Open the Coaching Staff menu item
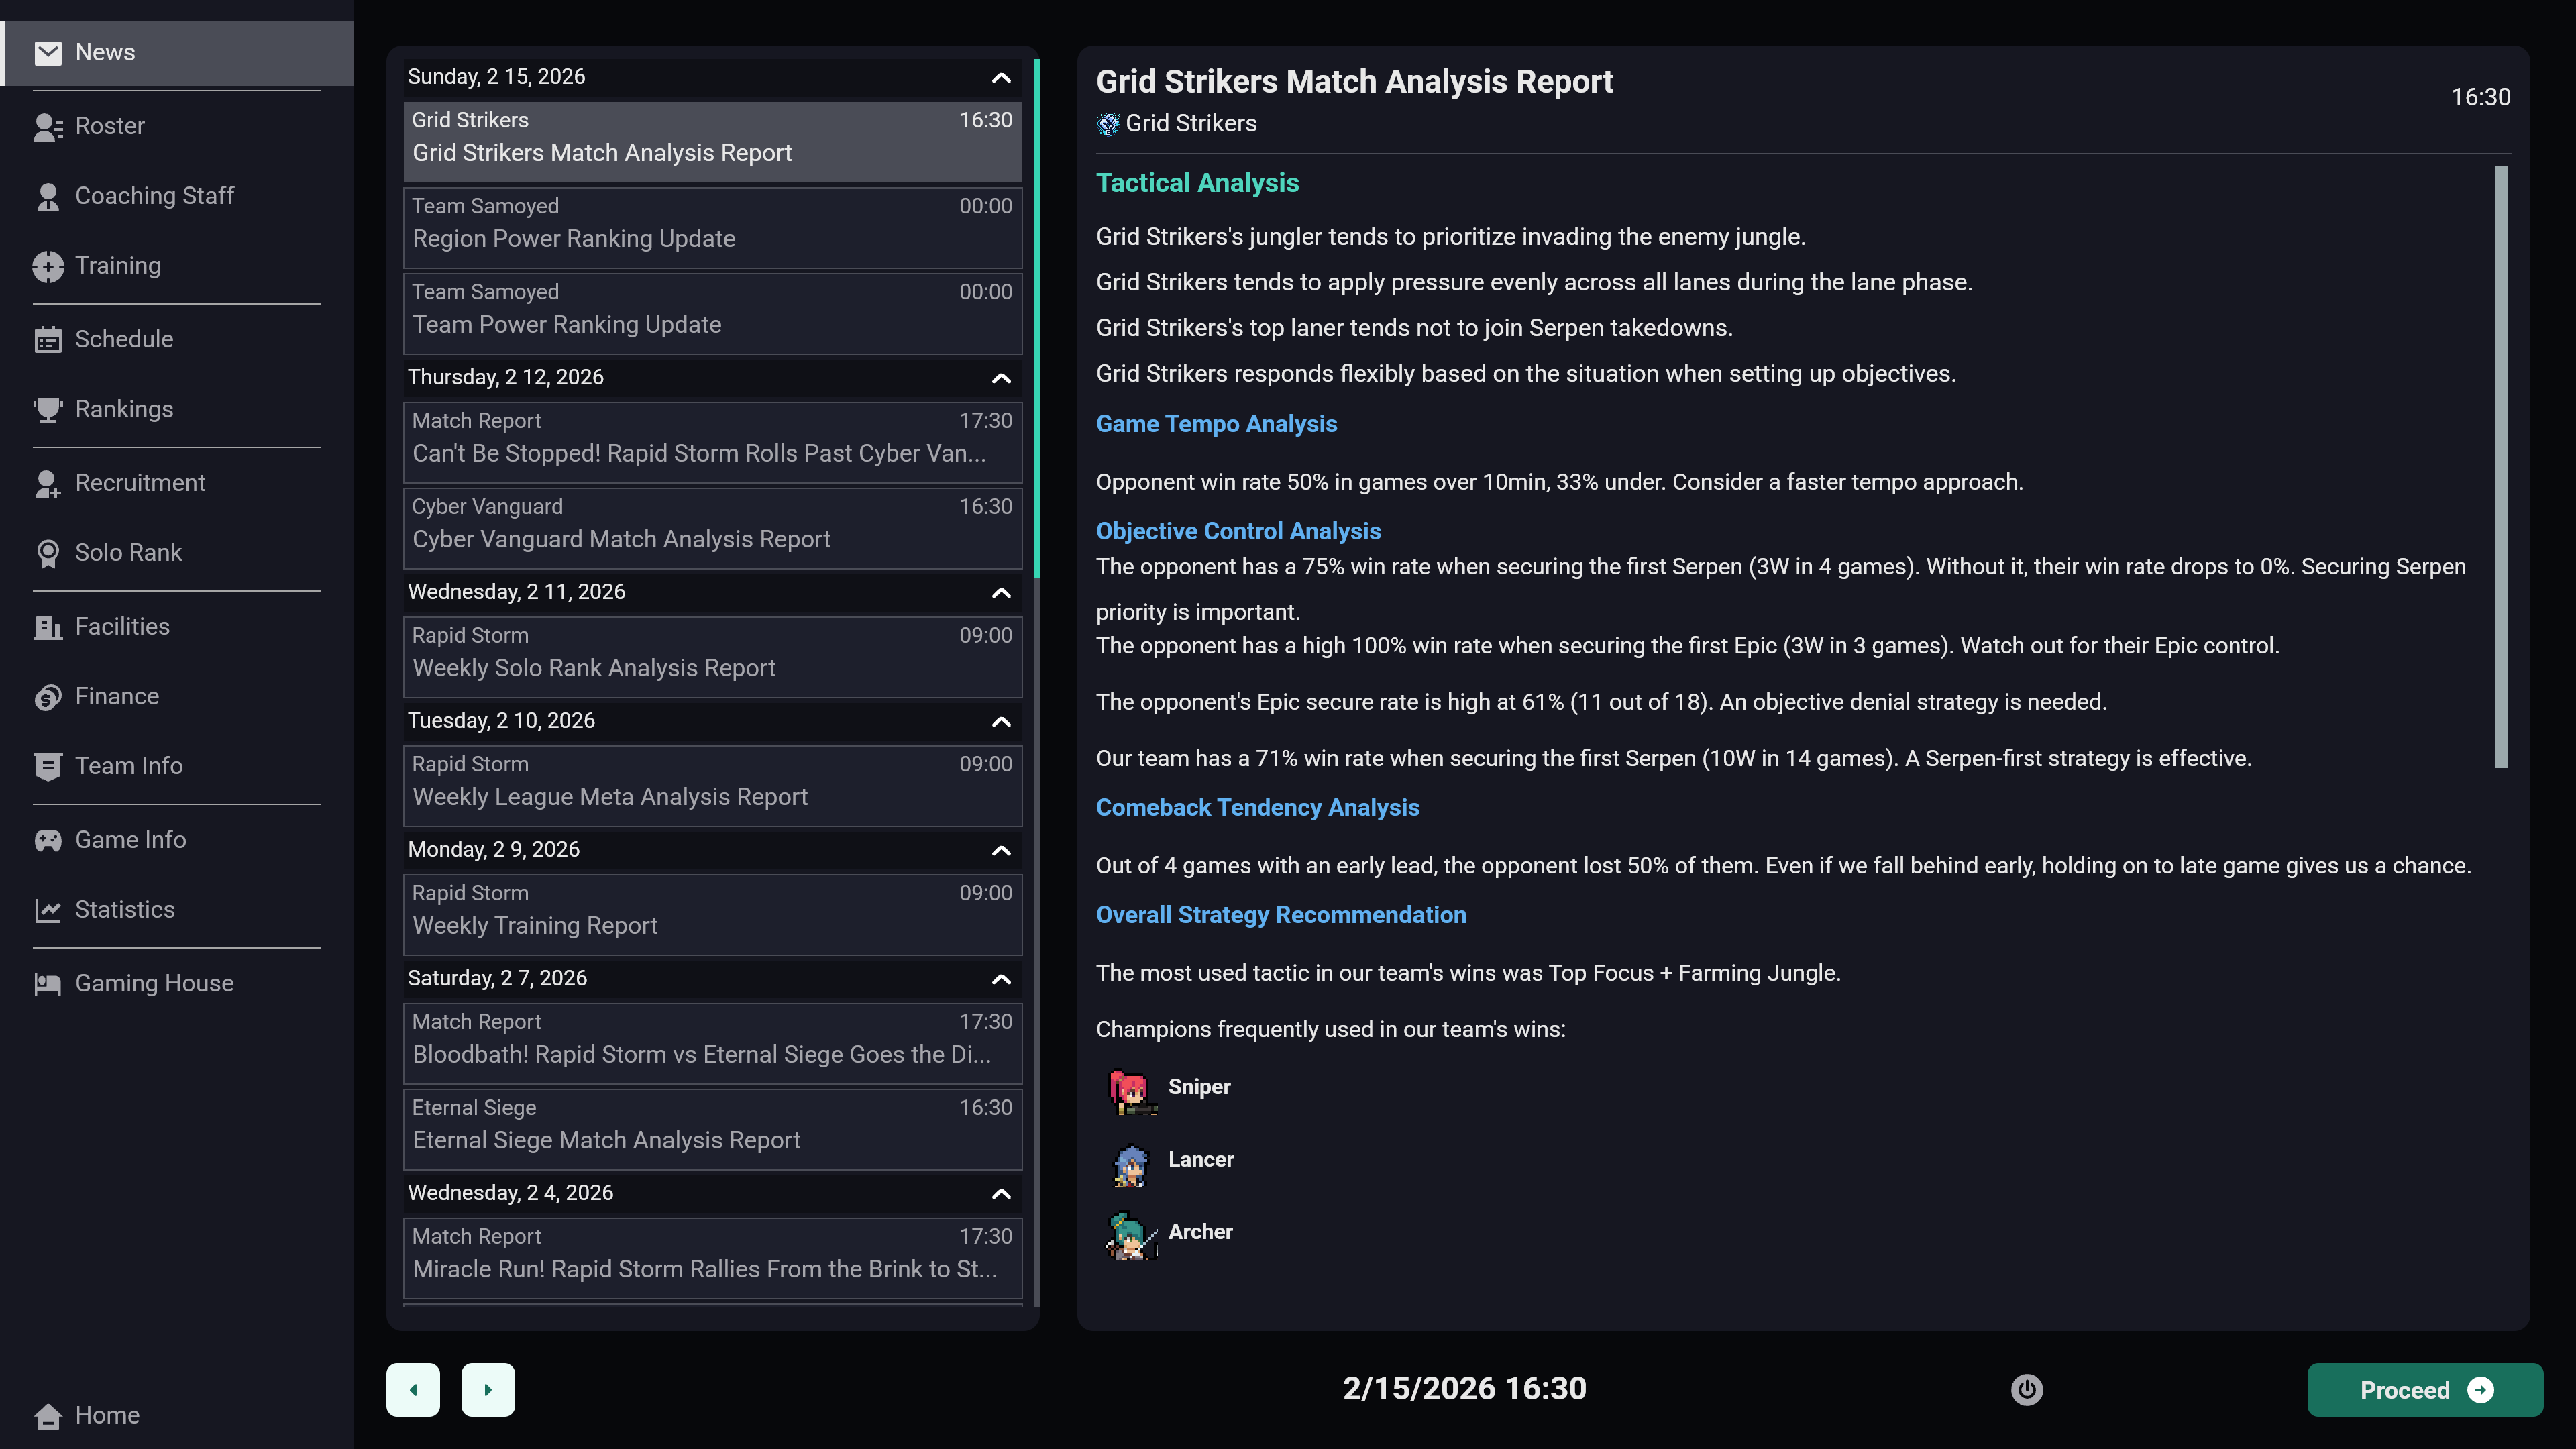The width and height of the screenshot is (2576, 1449). [154, 196]
